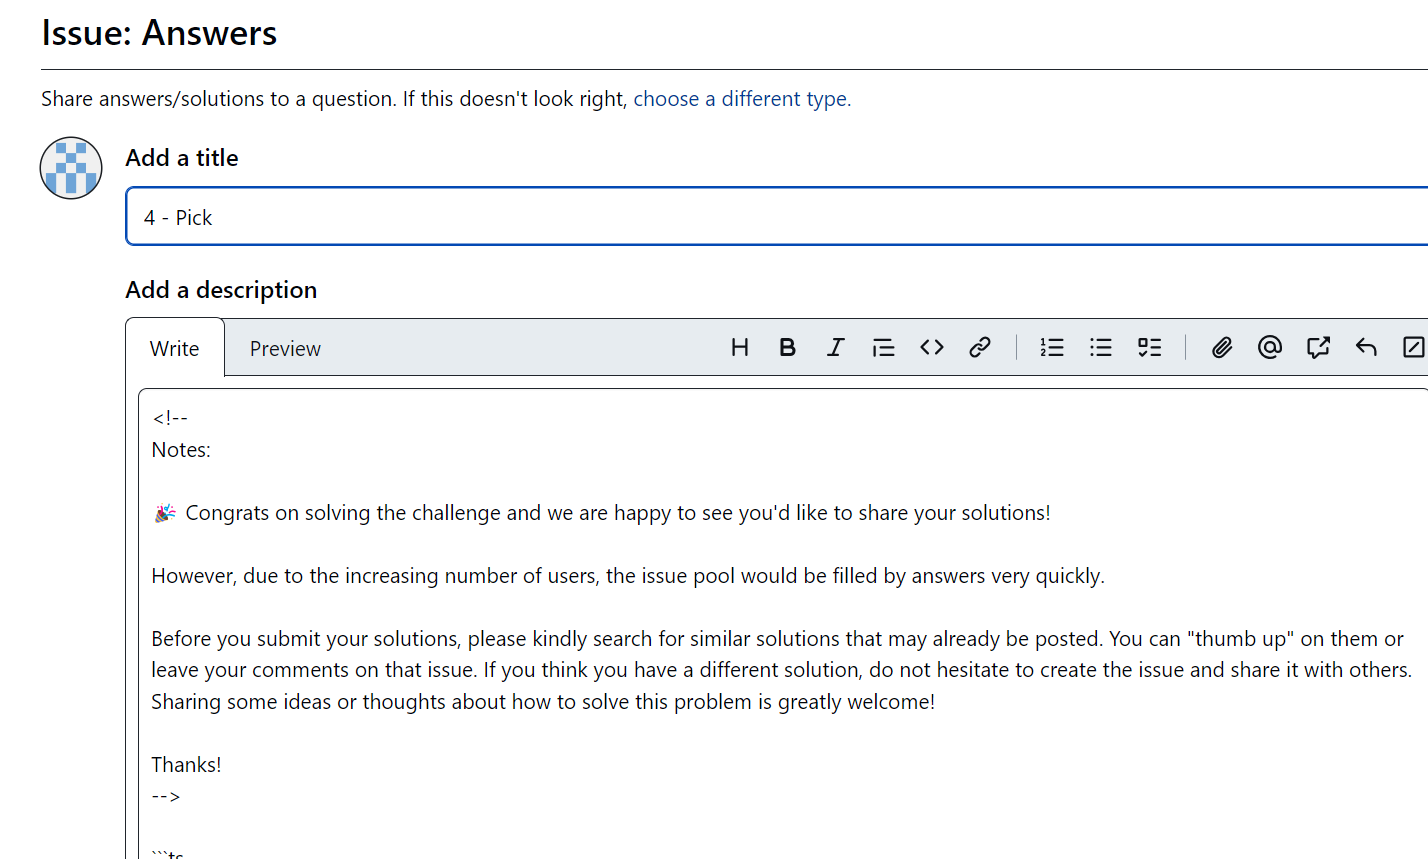Insert a saved reply with arrow icon

tap(1366, 347)
